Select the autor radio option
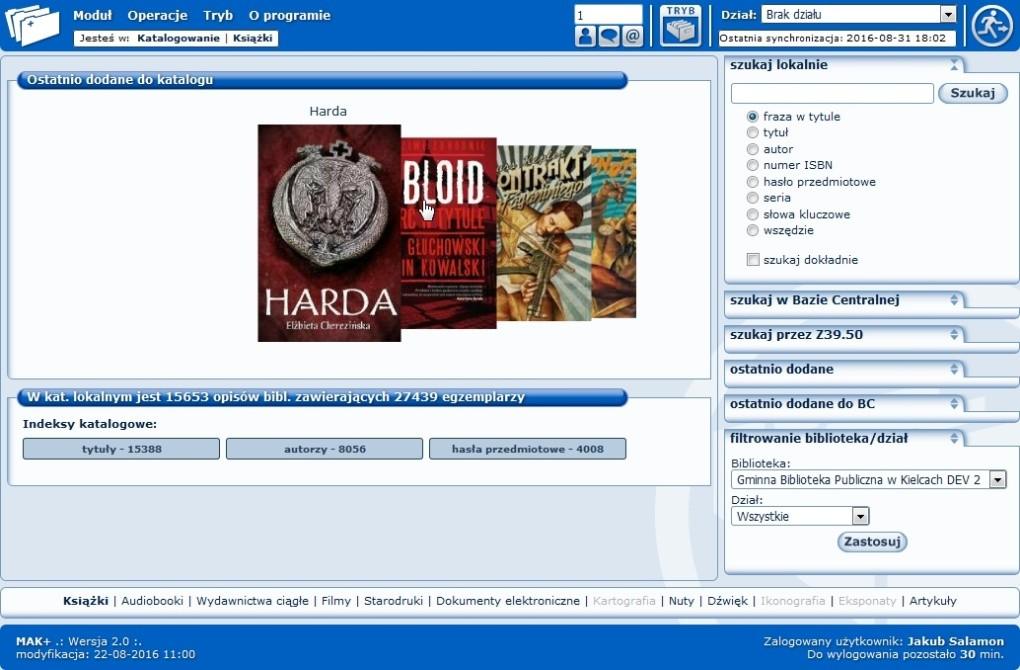1020x670 pixels. tap(753, 149)
